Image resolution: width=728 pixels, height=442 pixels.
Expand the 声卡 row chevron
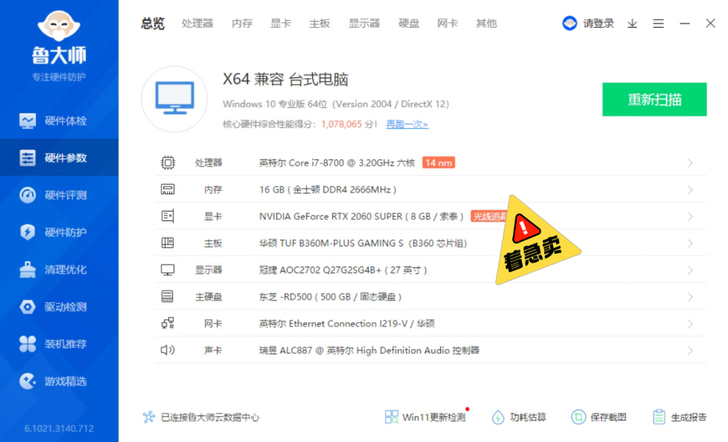point(690,351)
